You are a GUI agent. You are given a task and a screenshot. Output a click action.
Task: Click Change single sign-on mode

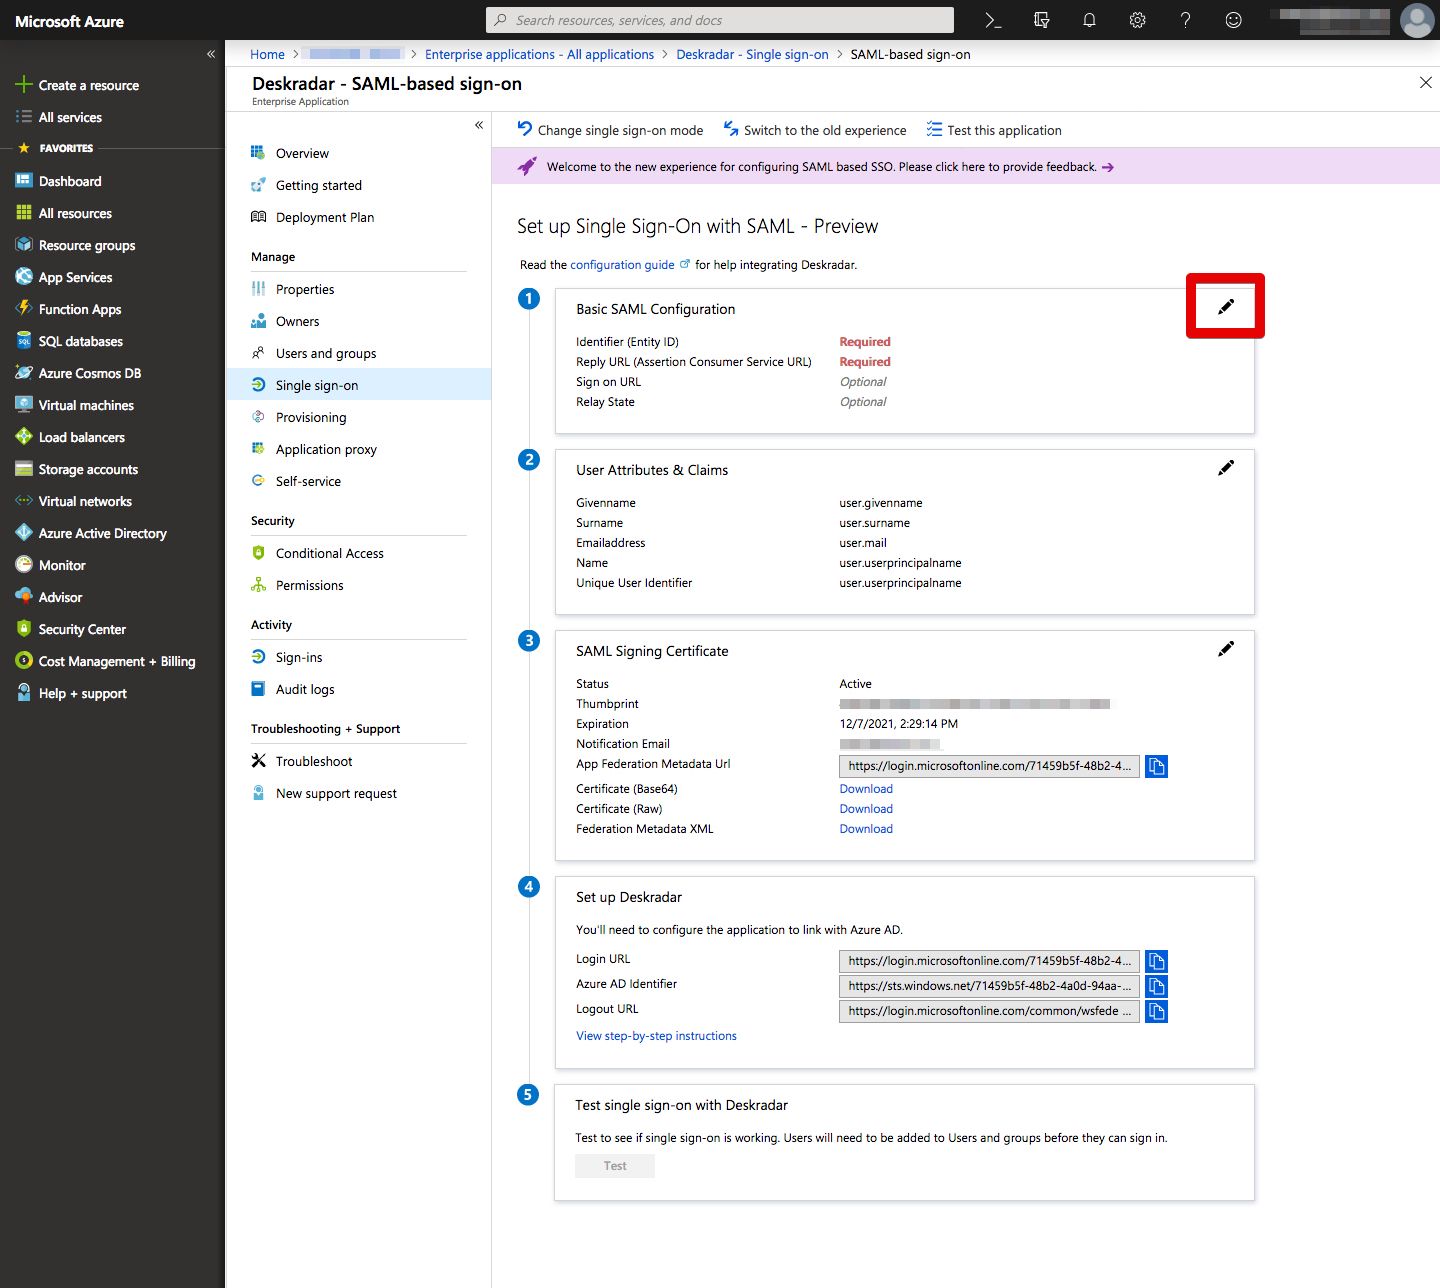[x=610, y=130]
